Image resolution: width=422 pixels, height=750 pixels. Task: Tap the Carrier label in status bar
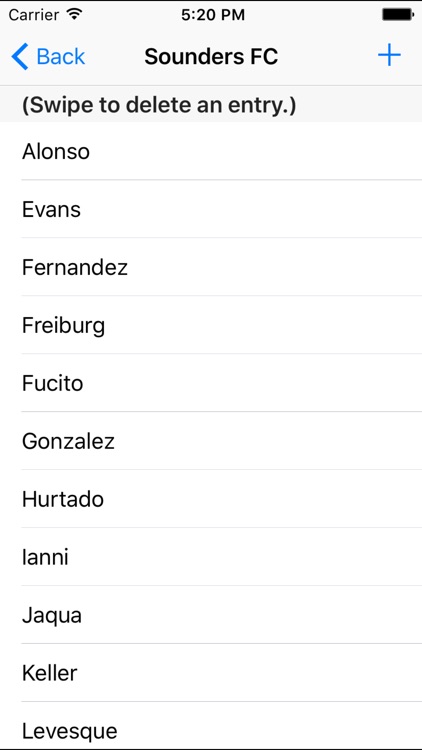(x=35, y=15)
